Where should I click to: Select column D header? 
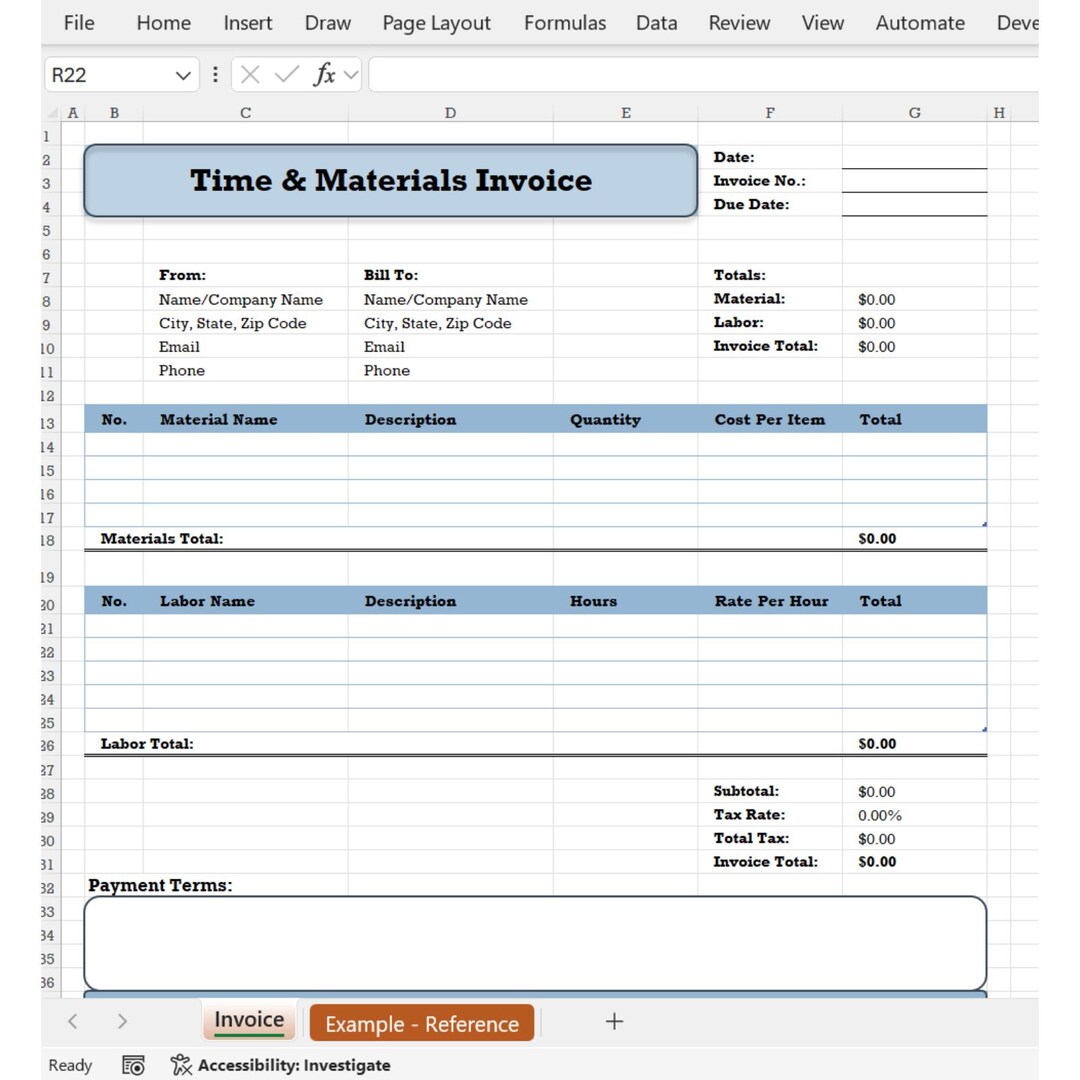(450, 113)
